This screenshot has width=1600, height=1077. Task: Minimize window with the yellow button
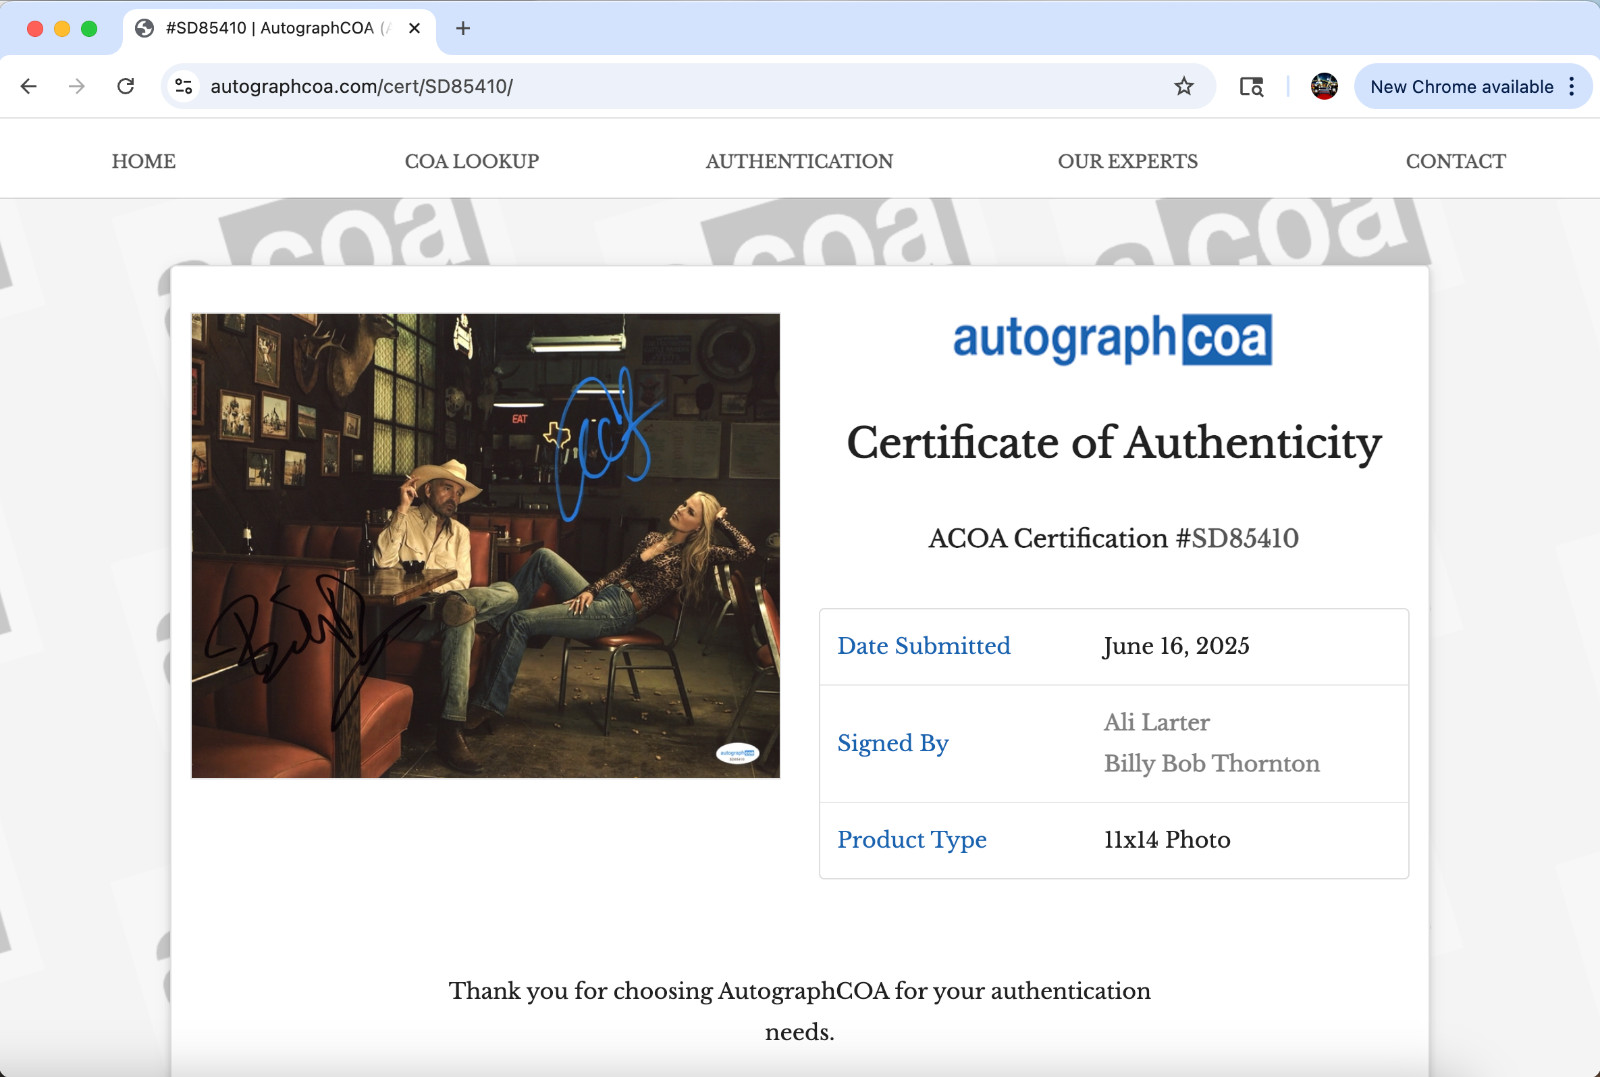pyautogui.click(x=62, y=28)
